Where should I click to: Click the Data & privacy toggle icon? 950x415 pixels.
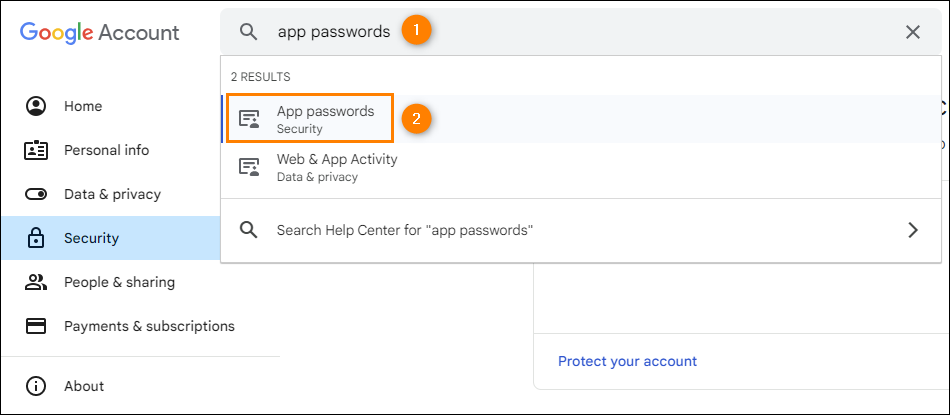pyautogui.click(x=36, y=194)
